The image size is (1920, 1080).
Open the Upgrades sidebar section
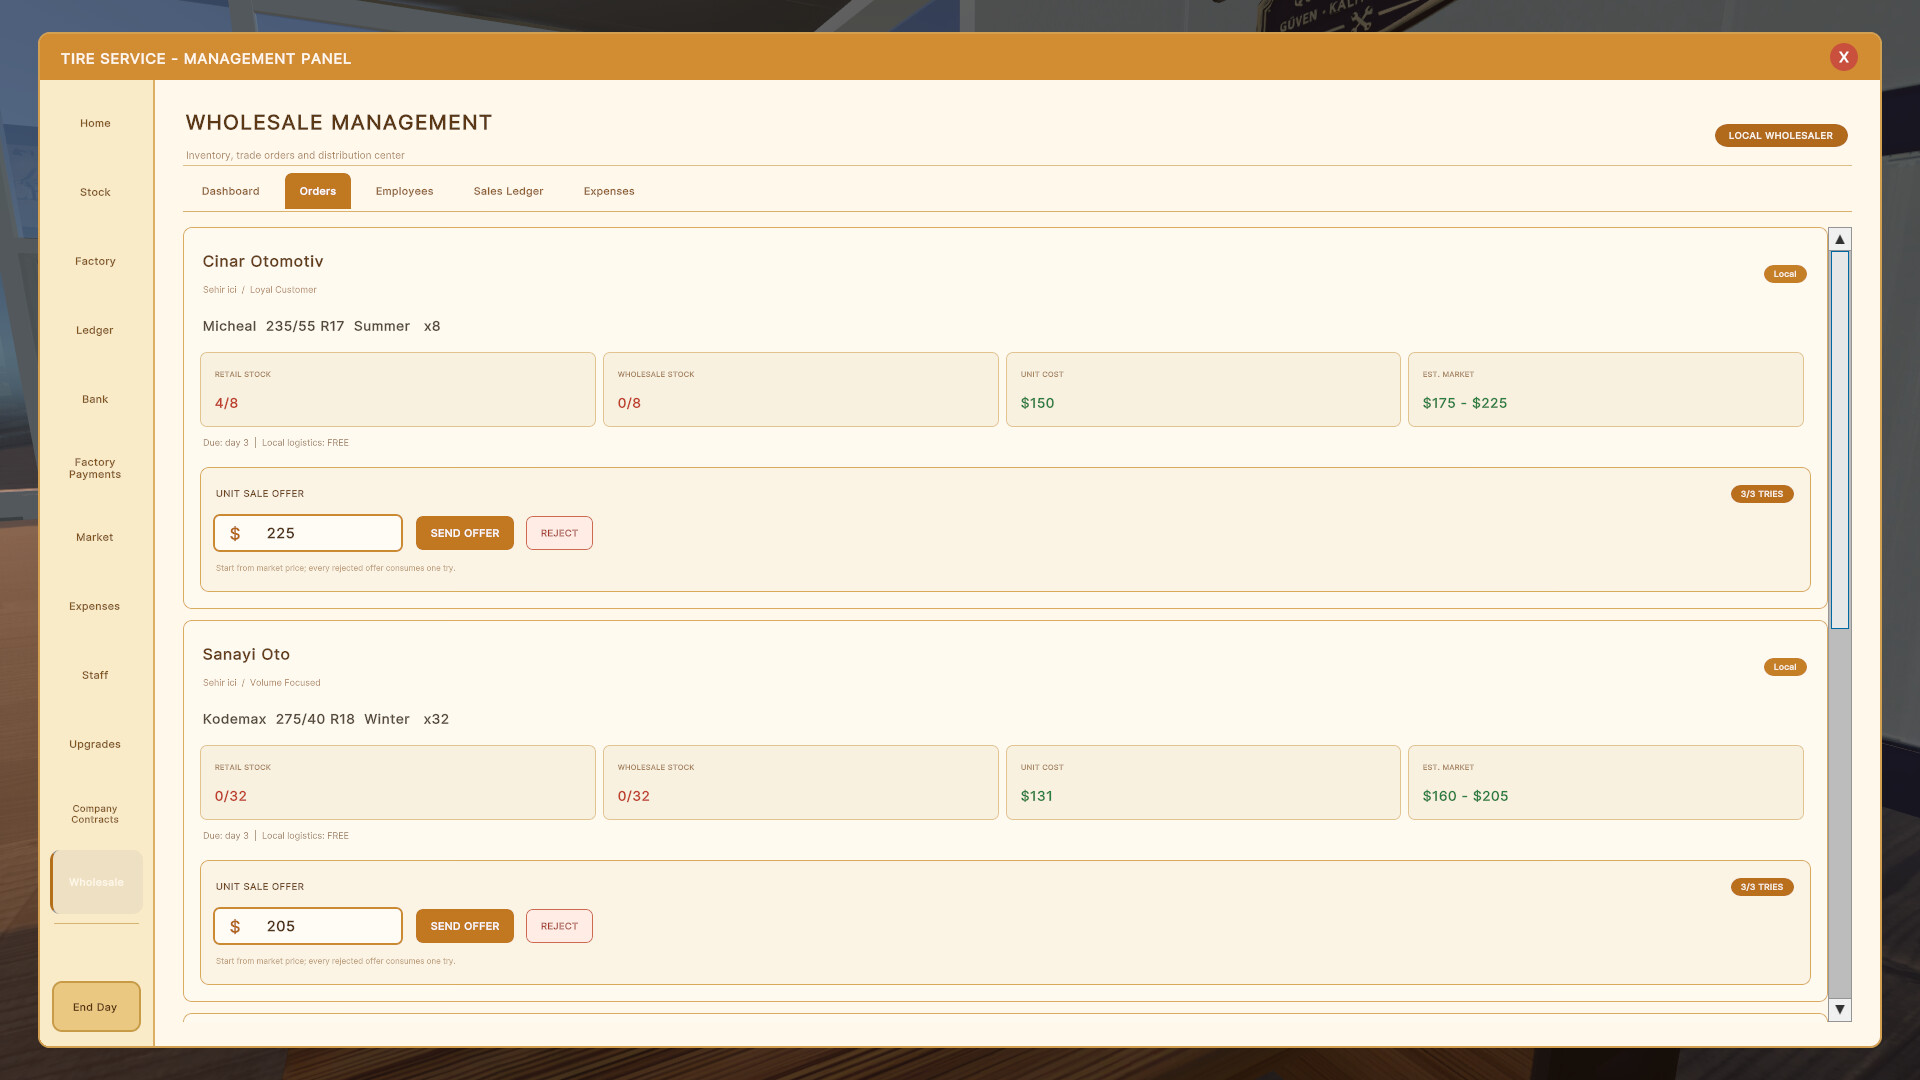point(95,744)
